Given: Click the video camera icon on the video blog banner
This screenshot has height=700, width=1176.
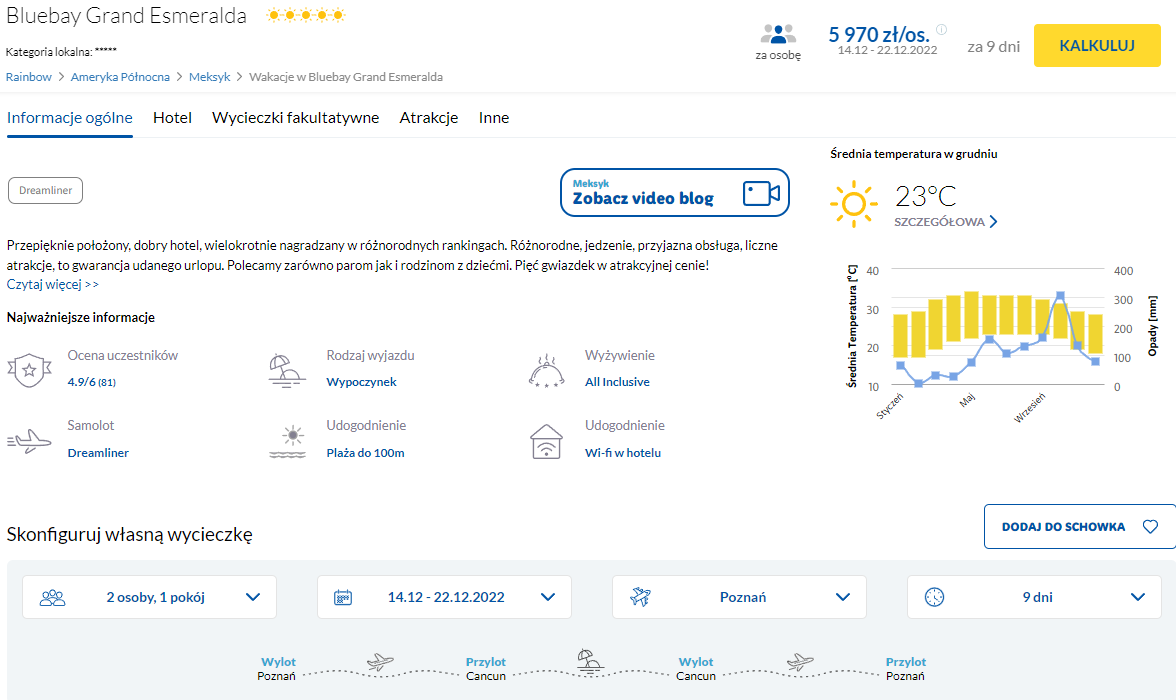Looking at the screenshot, I should click(761, 194).
